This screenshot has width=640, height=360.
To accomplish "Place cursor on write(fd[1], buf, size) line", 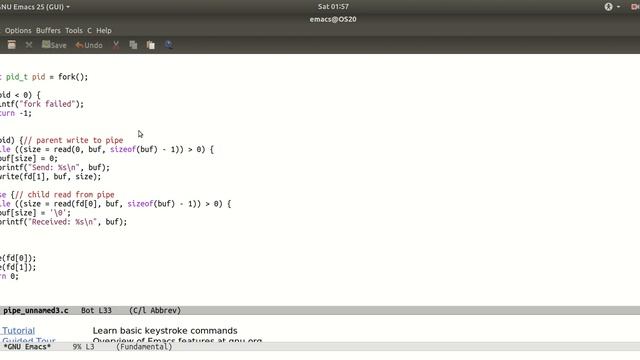I will click(51, 176).
